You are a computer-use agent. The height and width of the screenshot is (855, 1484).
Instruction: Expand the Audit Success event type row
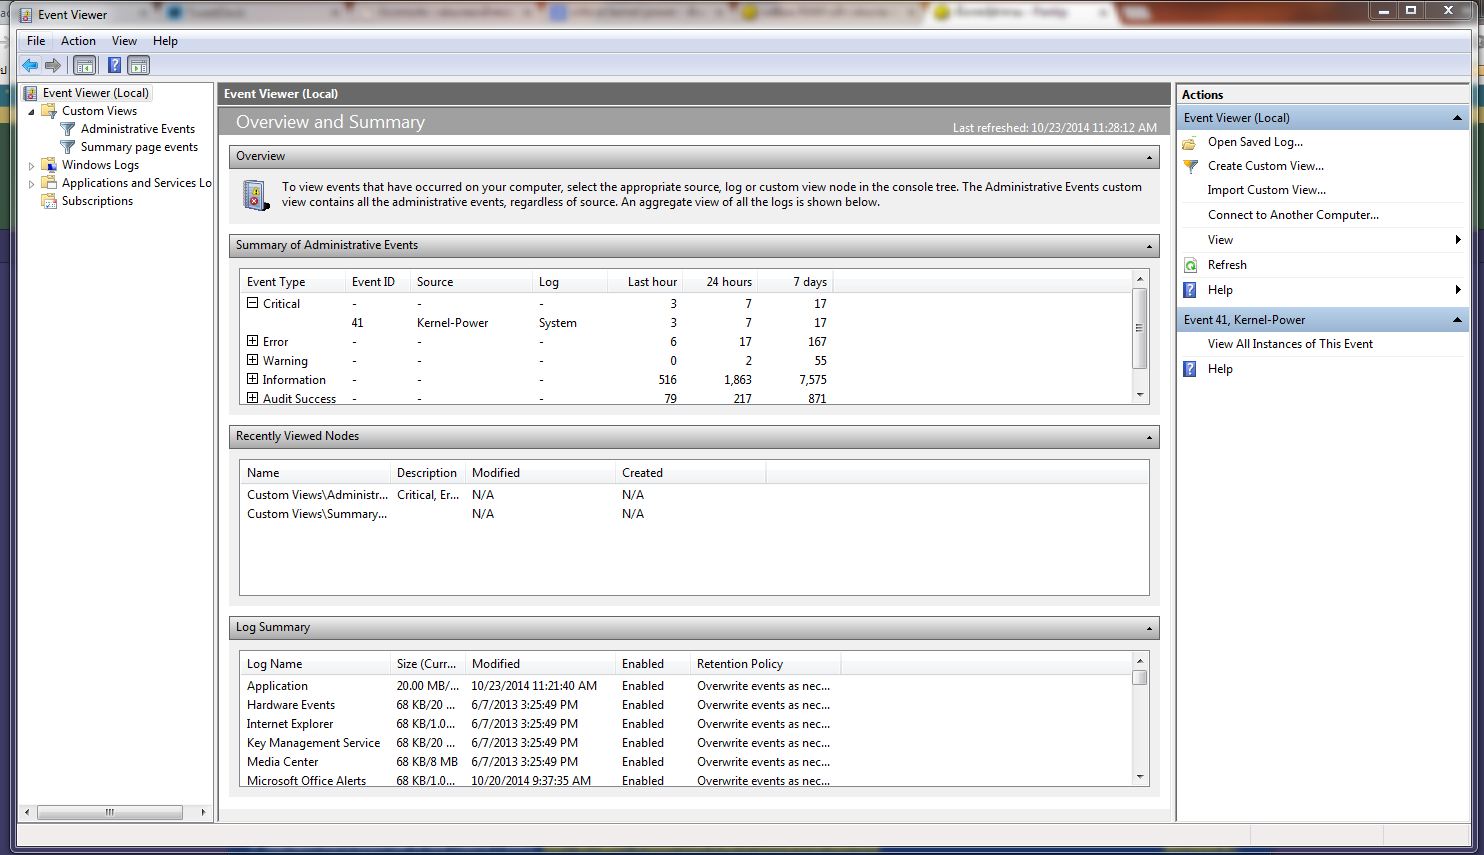coord(252,398)
